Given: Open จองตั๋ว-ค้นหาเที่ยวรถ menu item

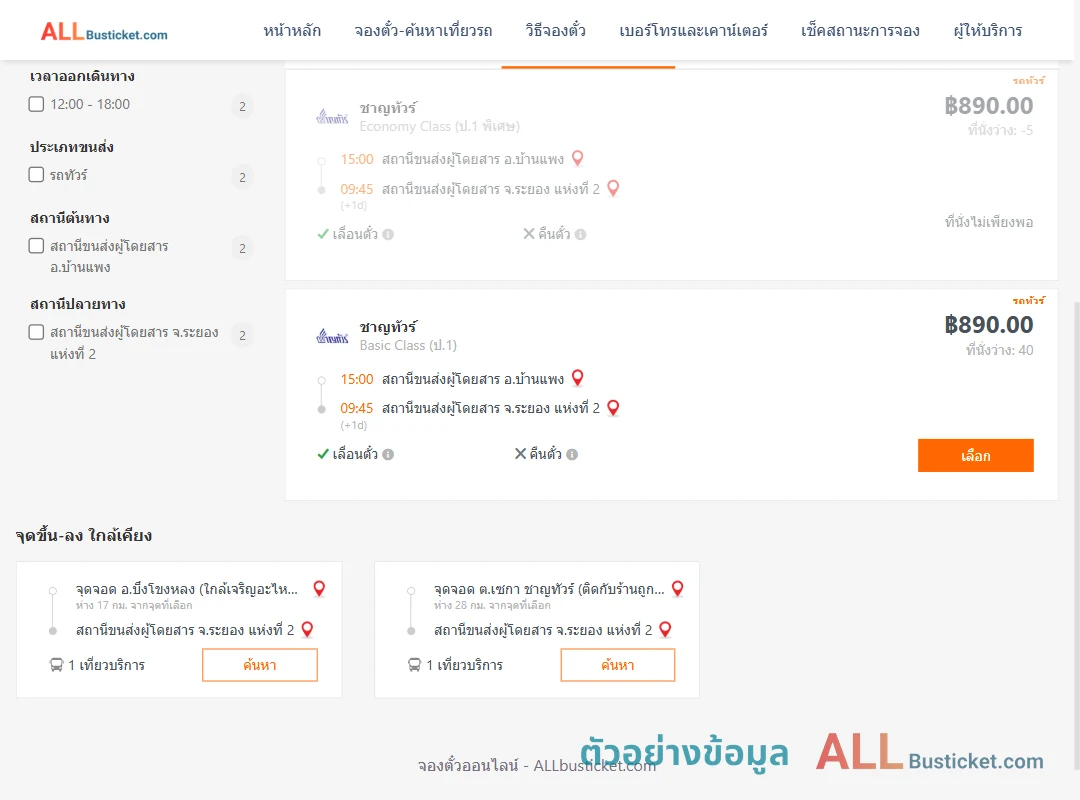Looking at the screenshot, I should (423, 31).
